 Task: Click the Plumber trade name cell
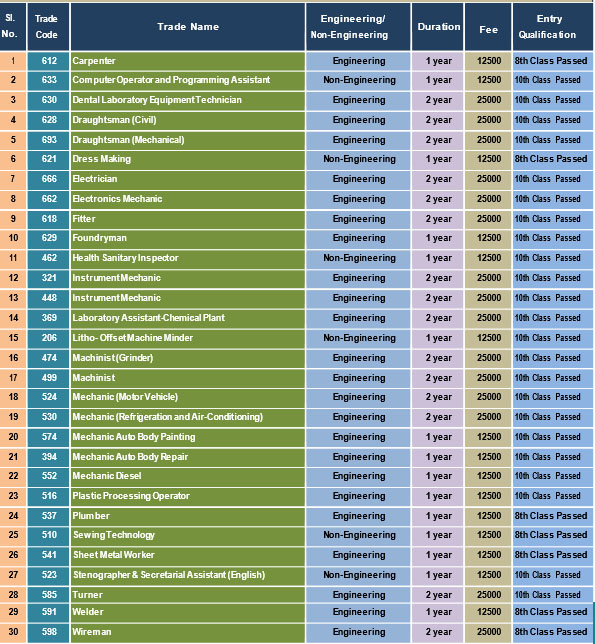188,516
